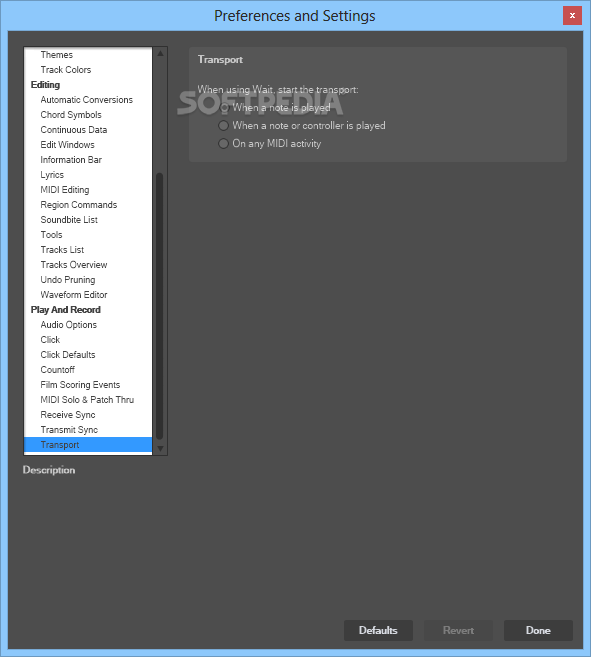Open Automatic Conversions preferences
The height and width of the screenshot is (657, 591).
[88, 100]
